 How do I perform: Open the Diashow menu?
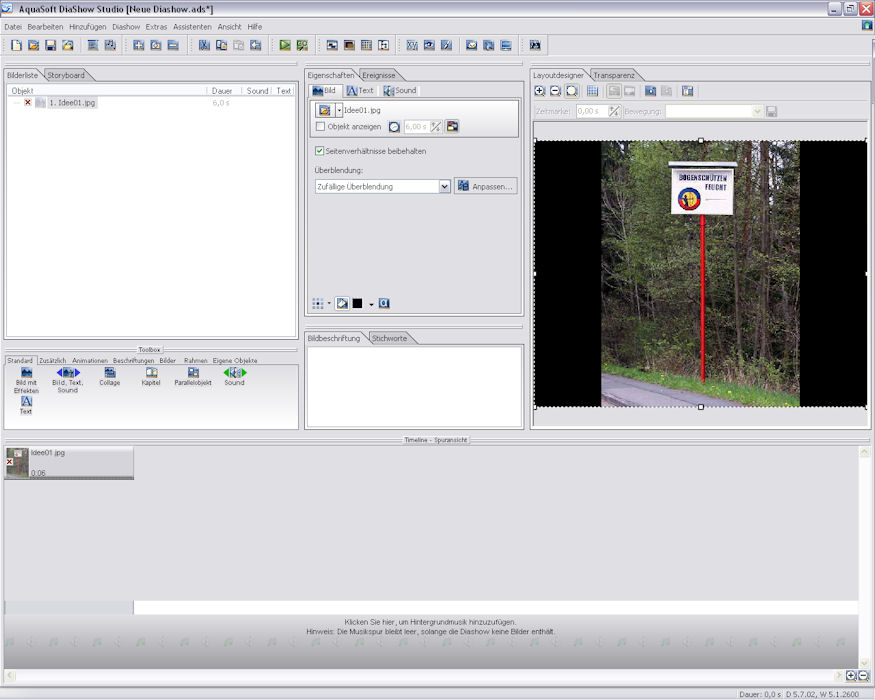(x=126, y=26)
